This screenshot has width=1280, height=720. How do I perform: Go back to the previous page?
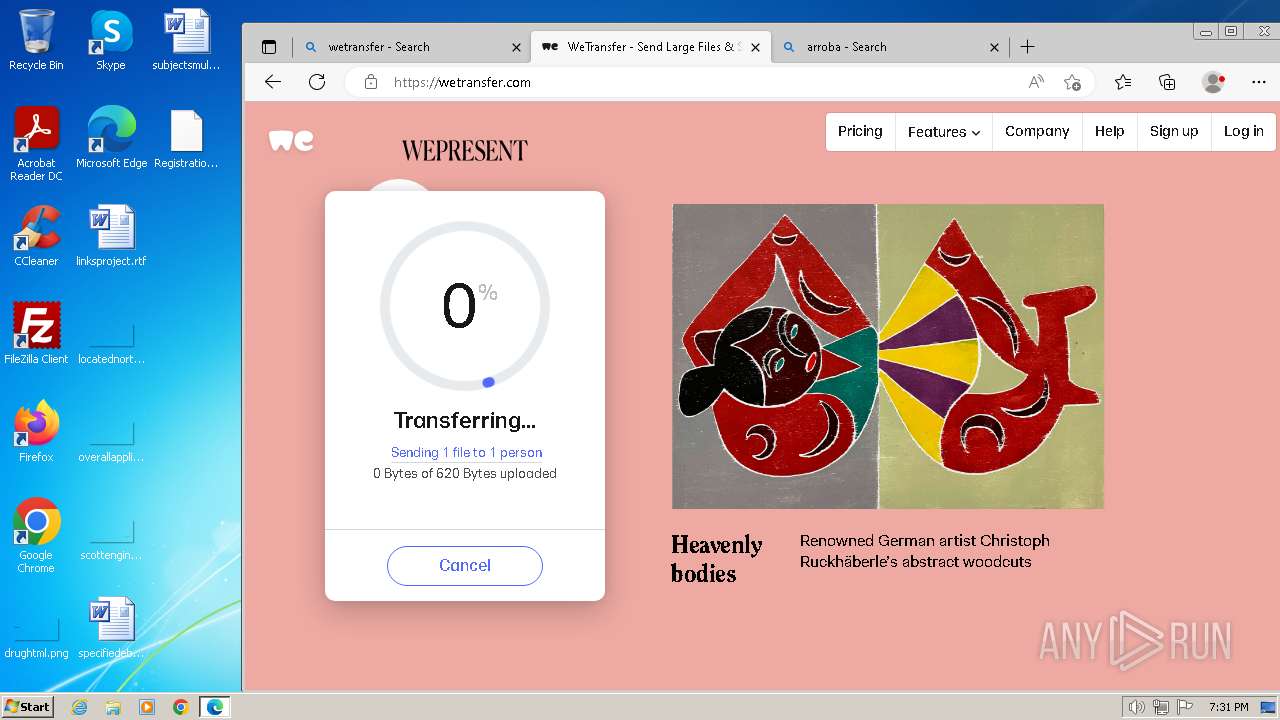273,82
